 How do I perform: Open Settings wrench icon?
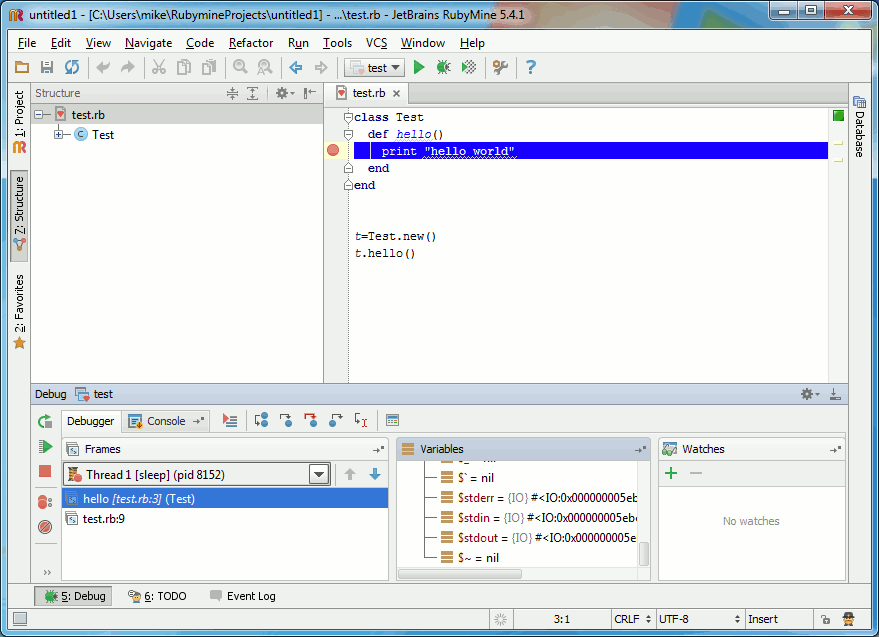point(500,68)
